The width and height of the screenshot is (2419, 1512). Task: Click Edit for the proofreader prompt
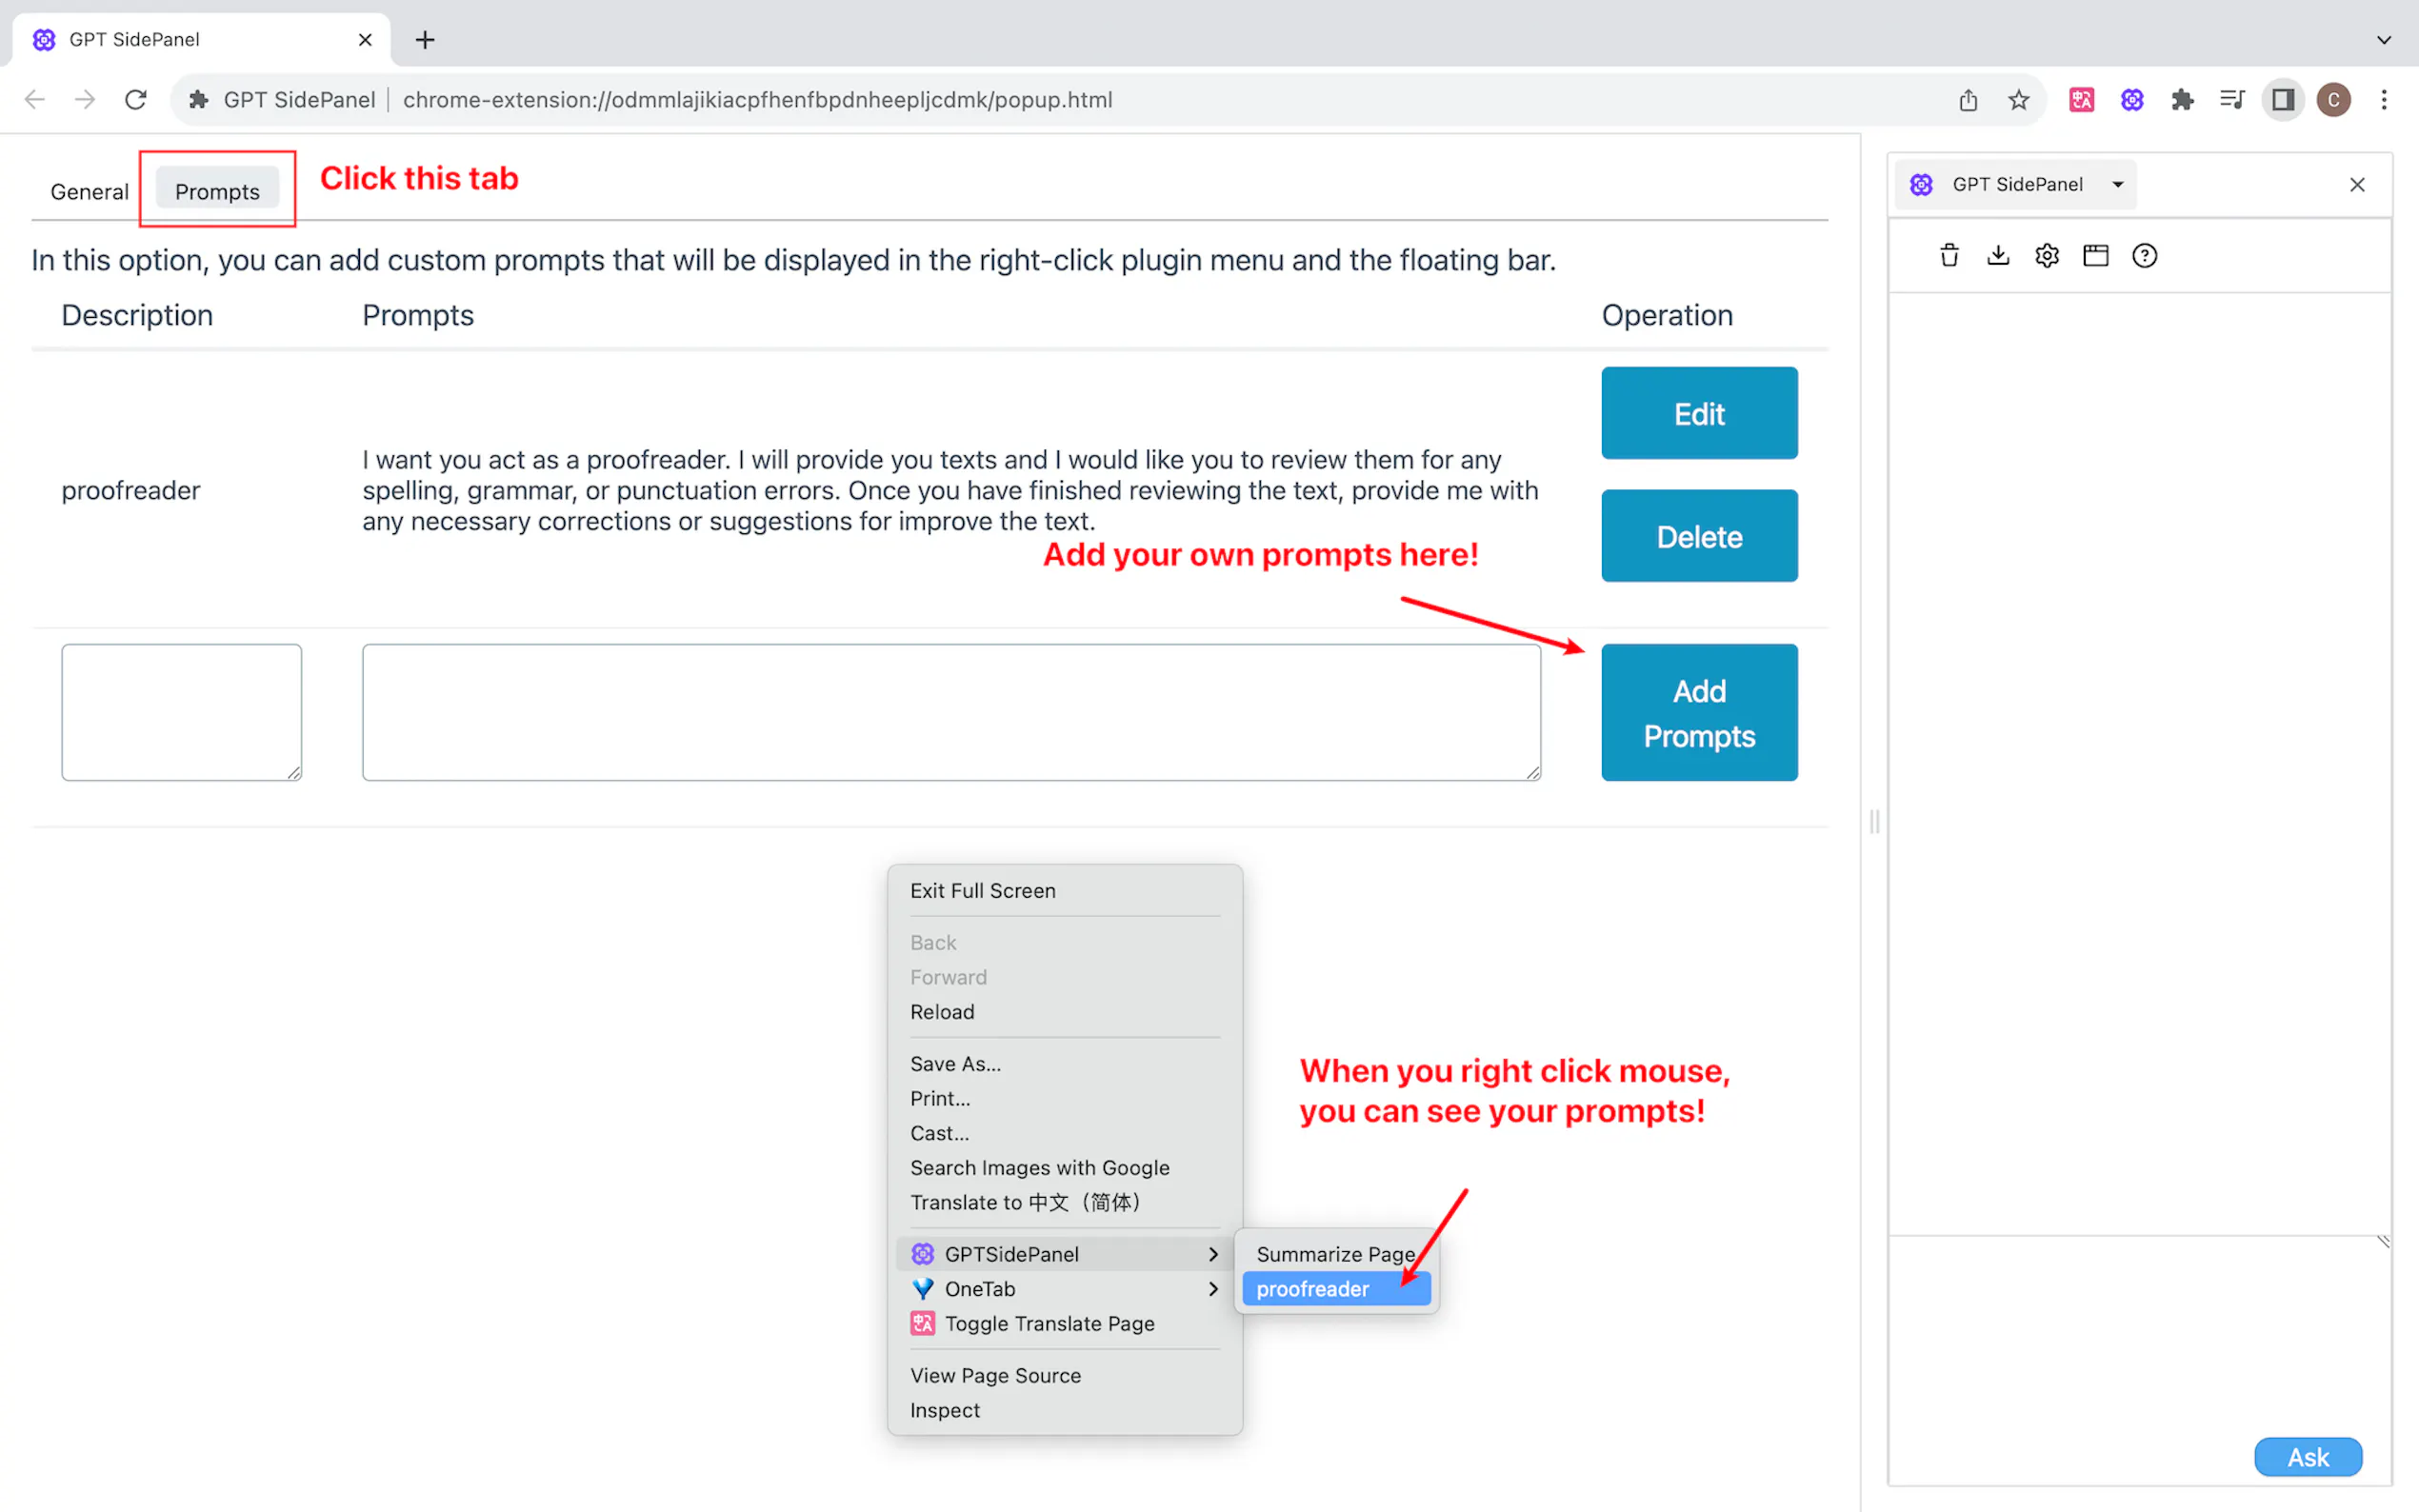tap(1699, 414)
